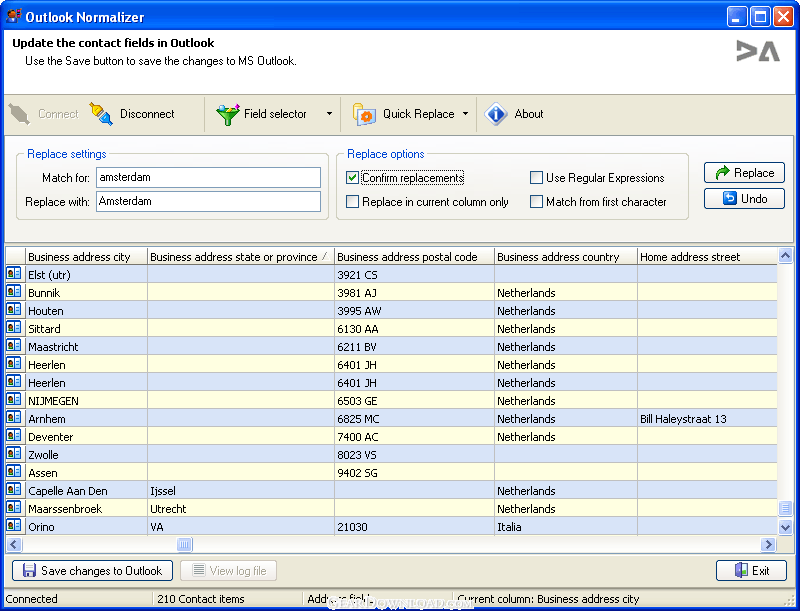The image size is (800, 611).
Task: Click the green arrow icon on Replace button
Action: [x=722, y=173]
